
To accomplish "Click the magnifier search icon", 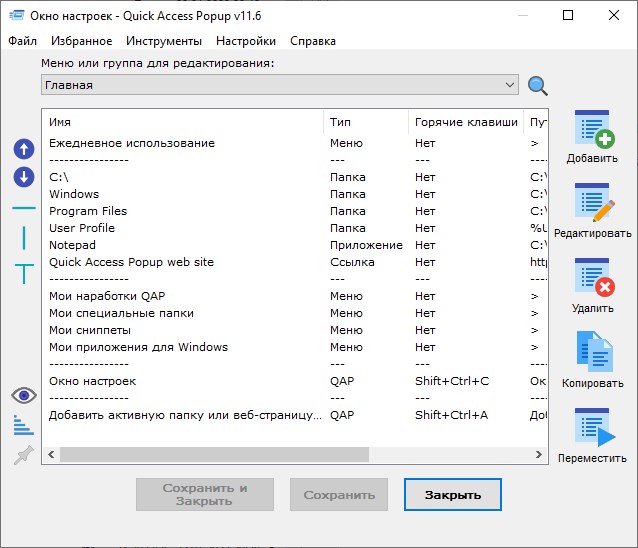I will click(x=538, y=86).
